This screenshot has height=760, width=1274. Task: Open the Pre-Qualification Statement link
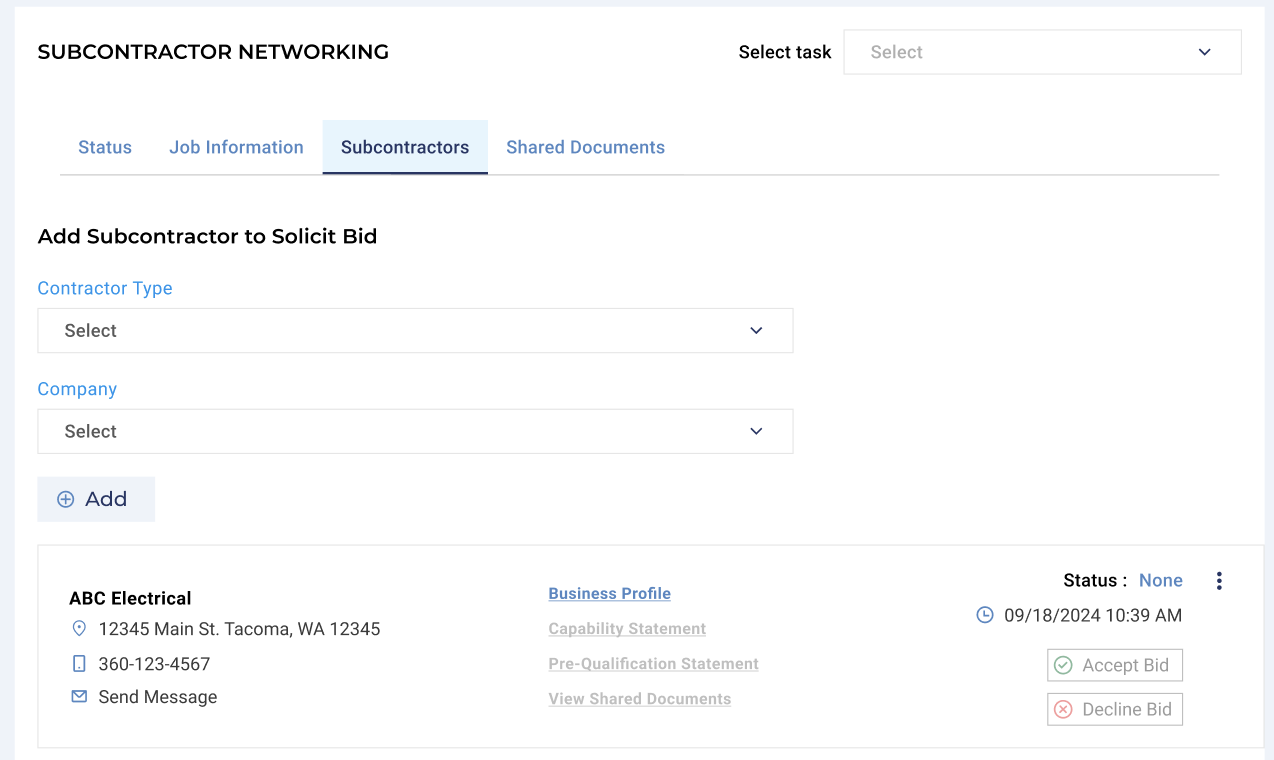(653, 664)
